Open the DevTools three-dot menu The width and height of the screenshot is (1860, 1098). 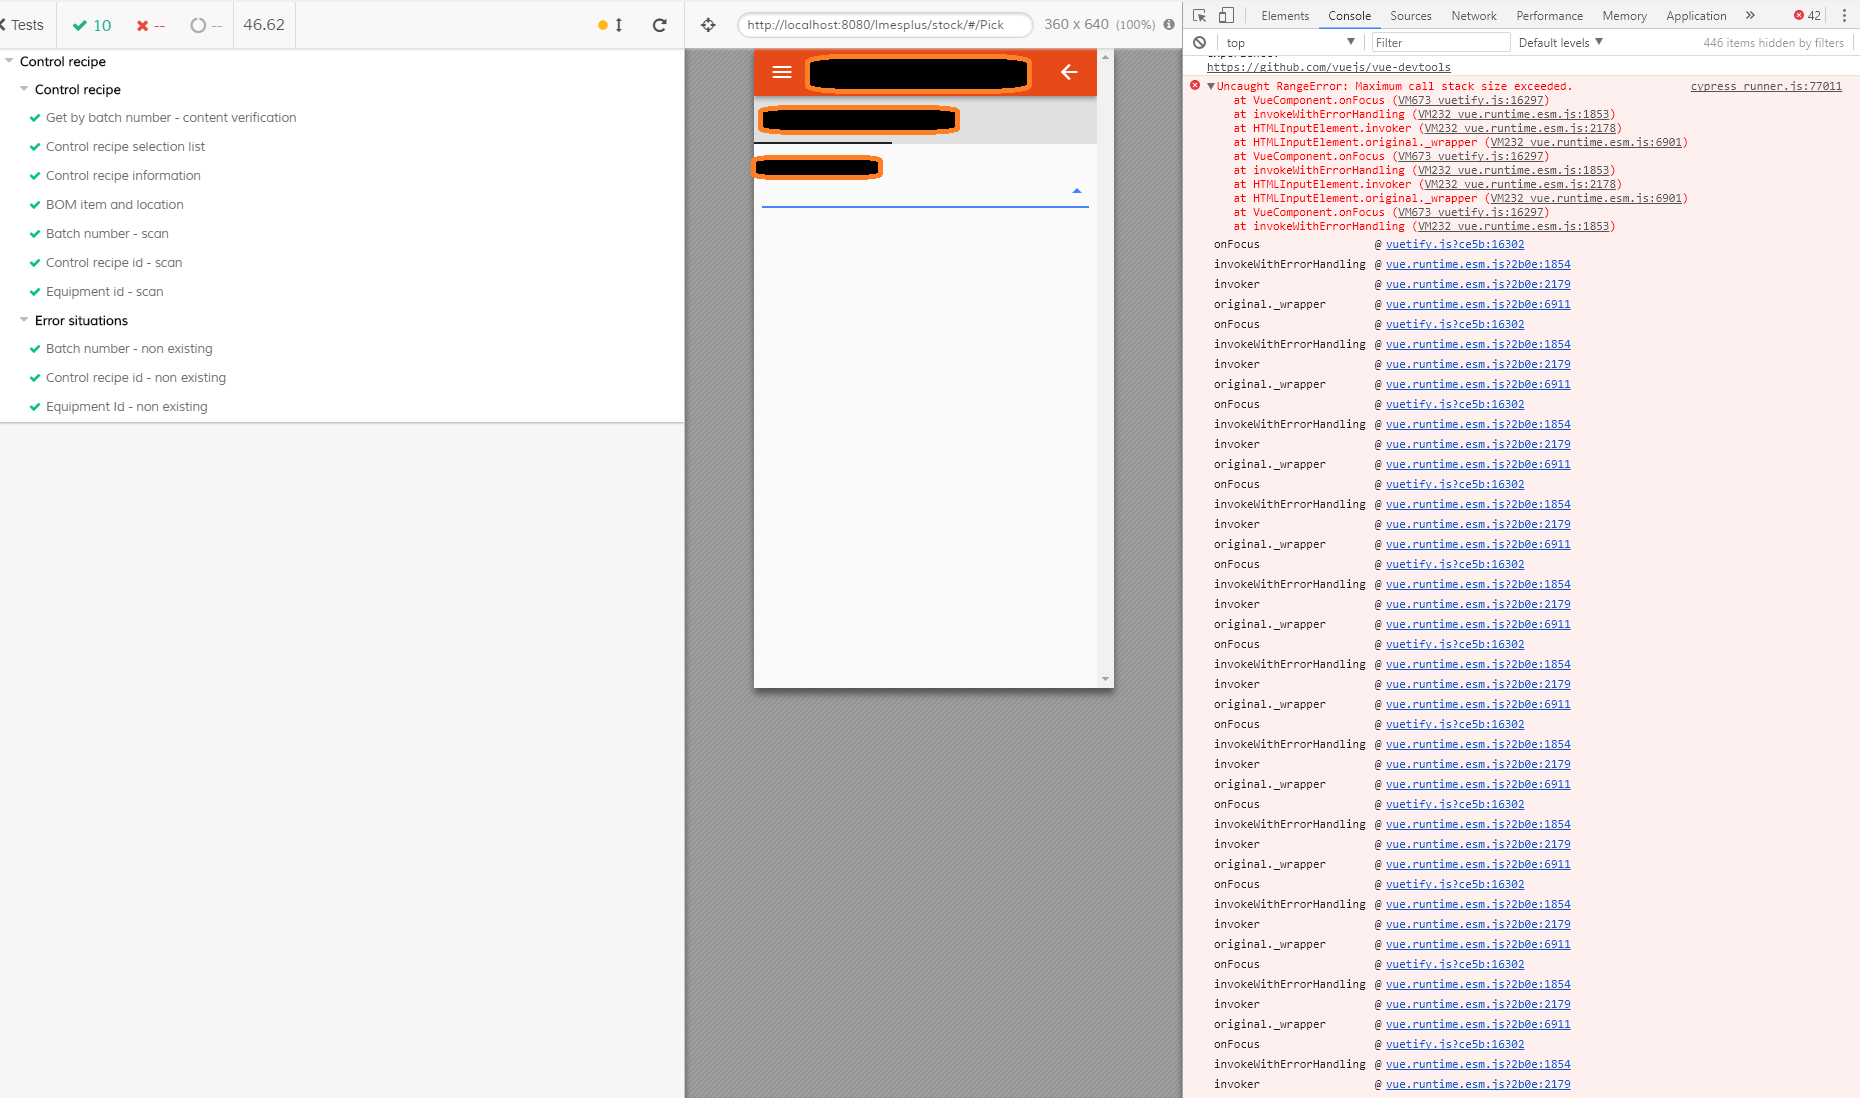[1845, 15]
